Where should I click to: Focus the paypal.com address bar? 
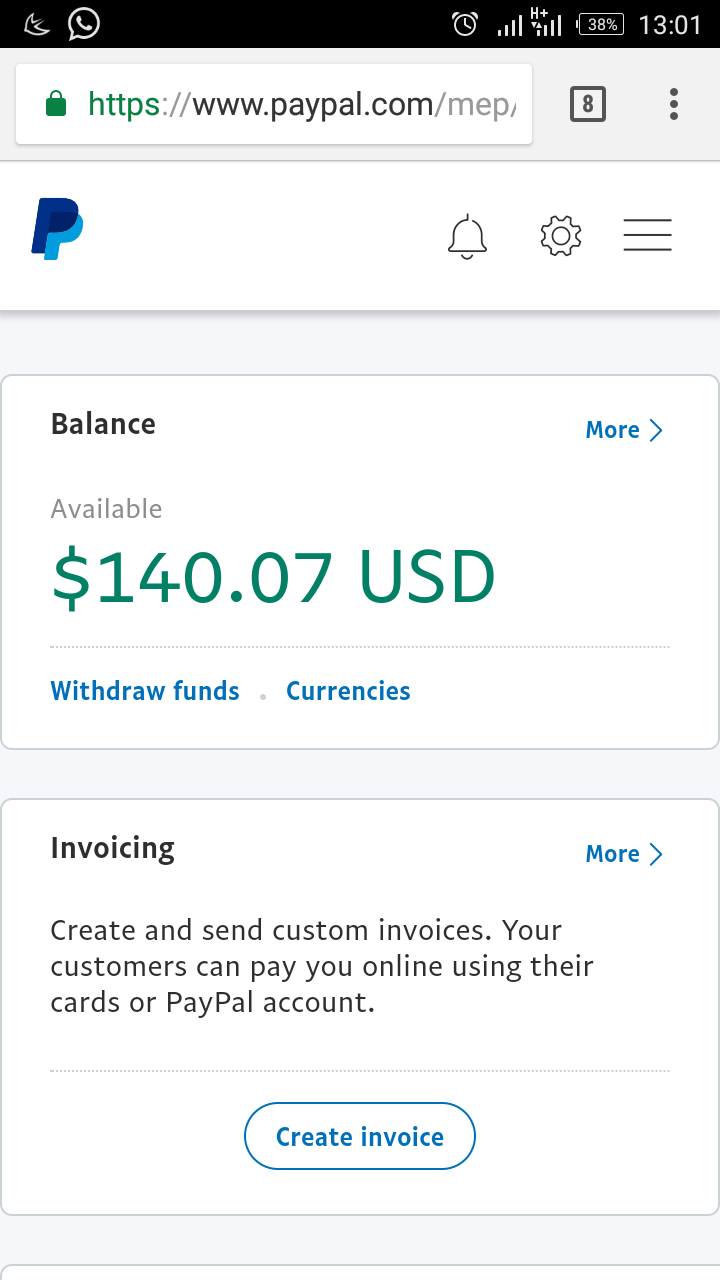point(300,104)
